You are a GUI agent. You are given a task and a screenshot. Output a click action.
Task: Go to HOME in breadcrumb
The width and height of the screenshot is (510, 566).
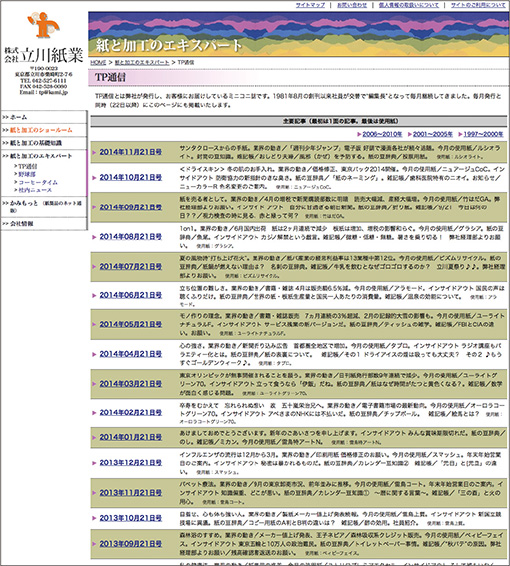[x=98, y=62]
